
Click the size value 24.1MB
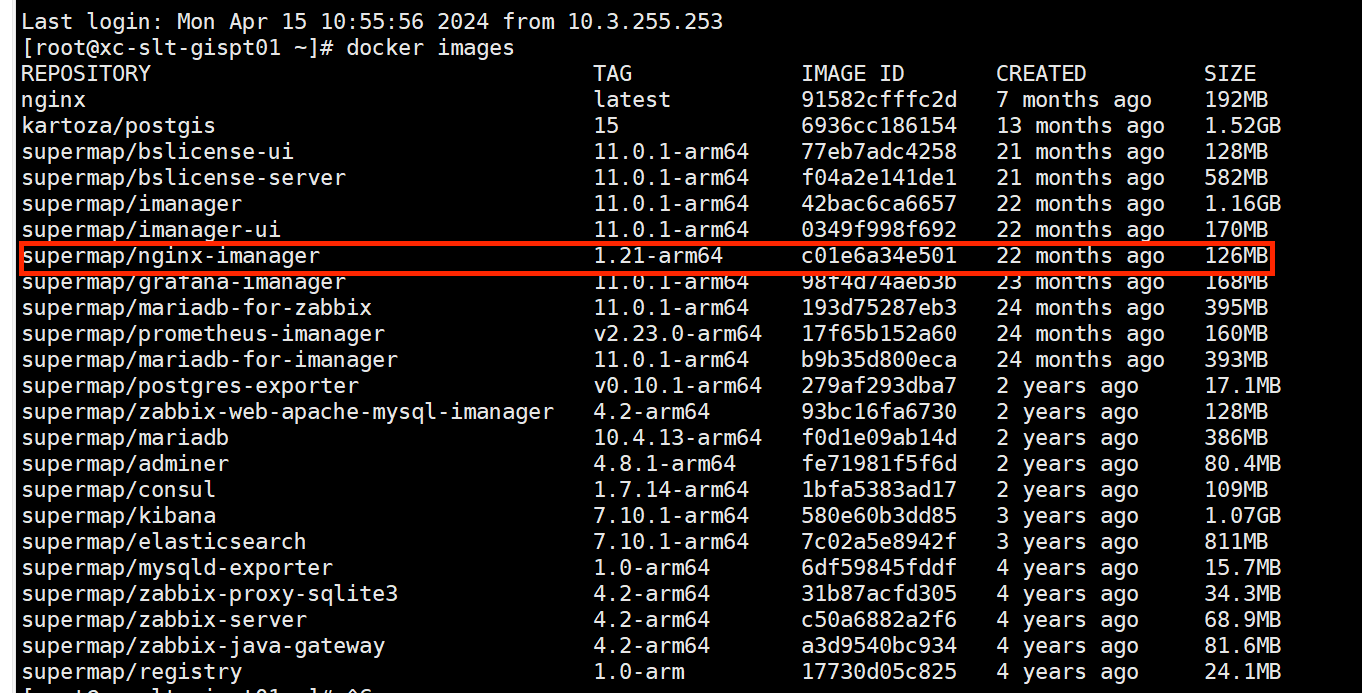click(x=1243, y=672)
